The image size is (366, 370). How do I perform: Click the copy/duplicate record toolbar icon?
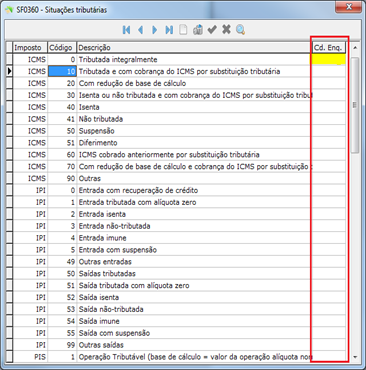[x=198, y=30]
